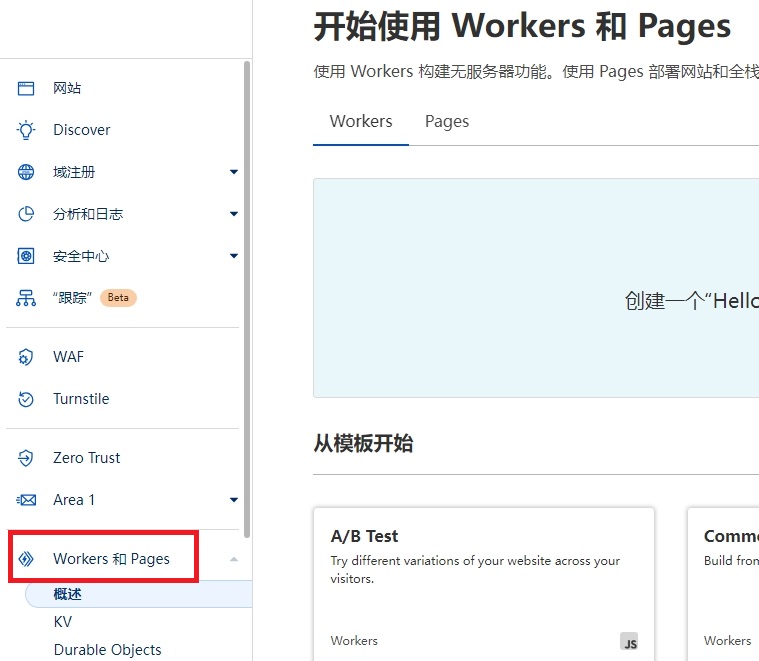Click the 跟踪 network tree icon

(x=26, y=298)
